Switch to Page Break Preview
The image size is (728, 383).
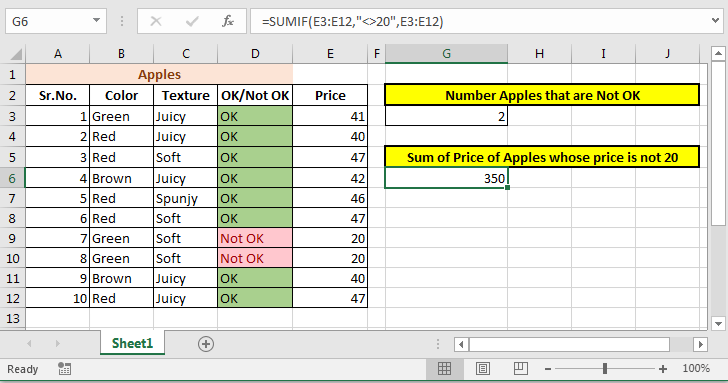(520, 369)
